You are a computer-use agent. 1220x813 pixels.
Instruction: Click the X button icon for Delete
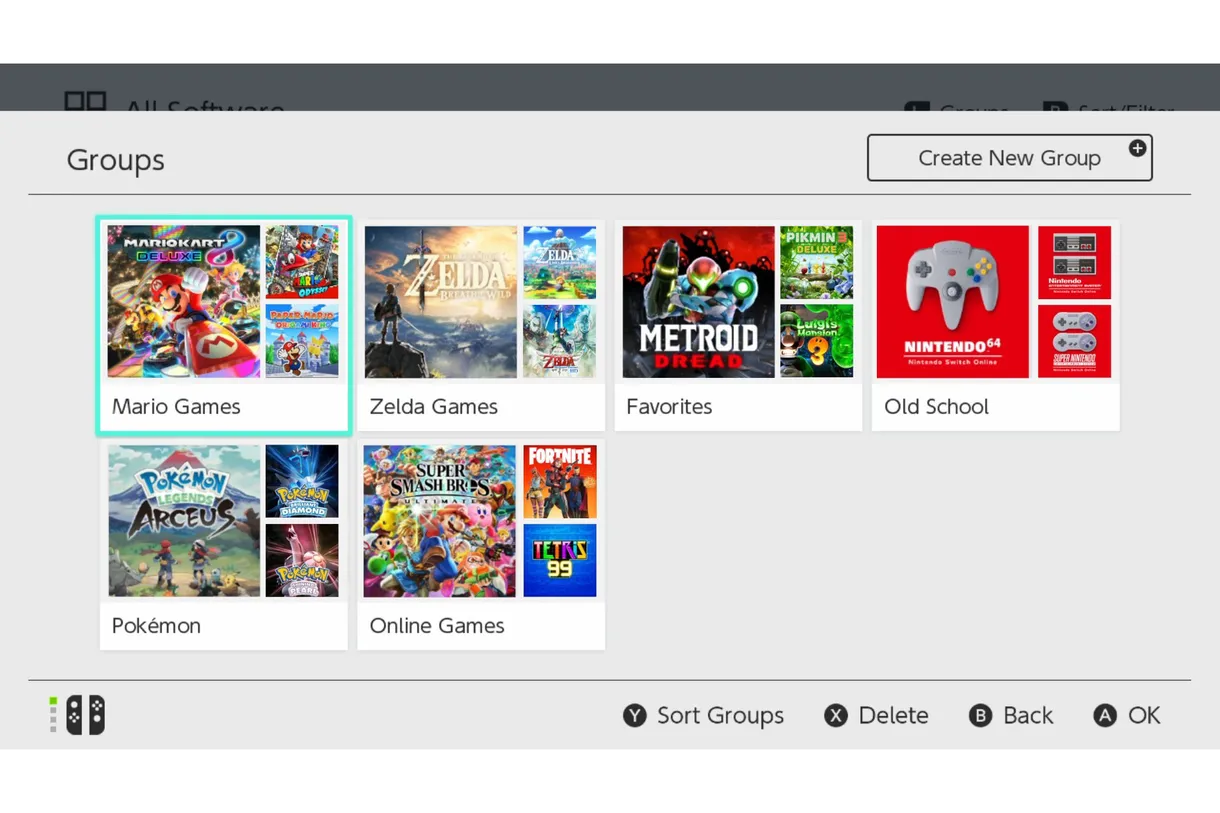835,716
